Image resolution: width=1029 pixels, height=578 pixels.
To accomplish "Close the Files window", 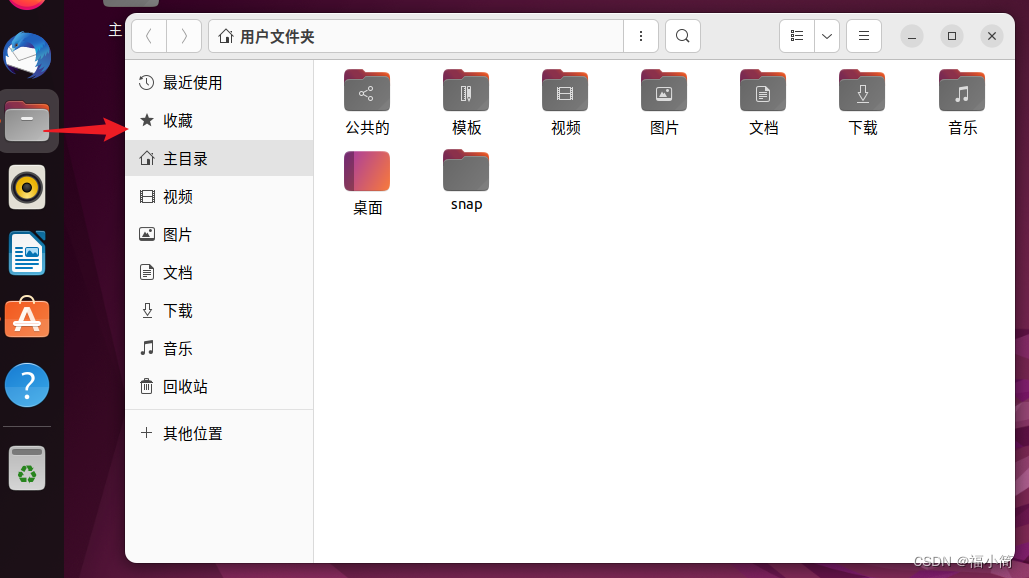I will [x=992, y=36].
